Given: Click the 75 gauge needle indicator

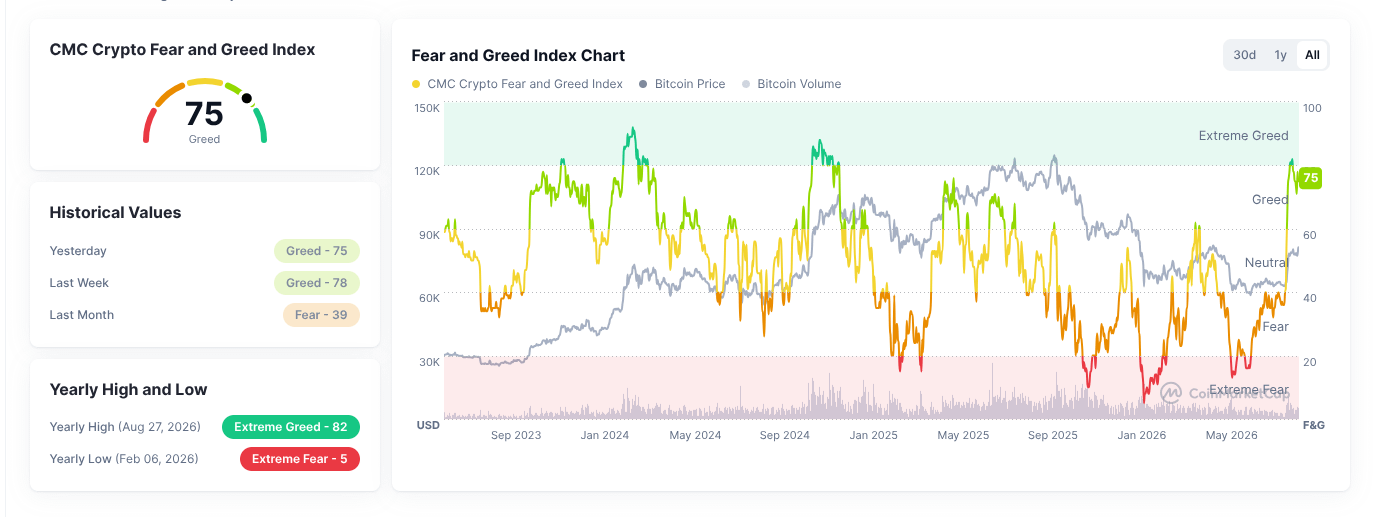Looking at the screenshot, I should tap(247, 99).
